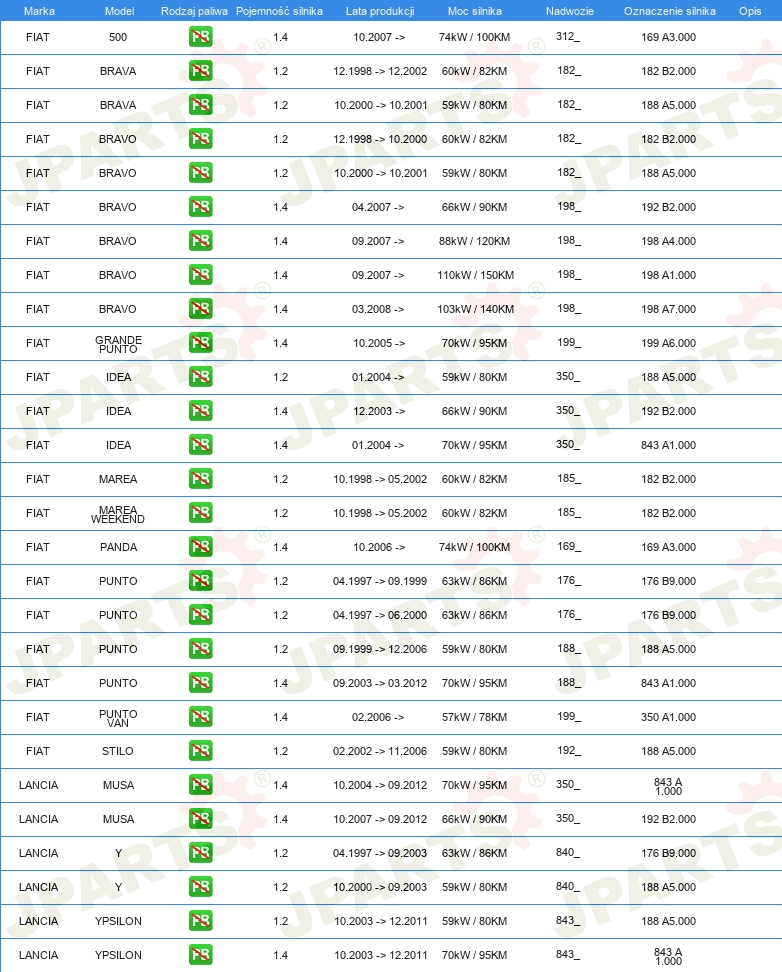This screenshot has width=782, height=972.
Task: Click fuel icon for MUSA 10.2004 -> 09.2012 row
Action: click(x=200, y=785)
